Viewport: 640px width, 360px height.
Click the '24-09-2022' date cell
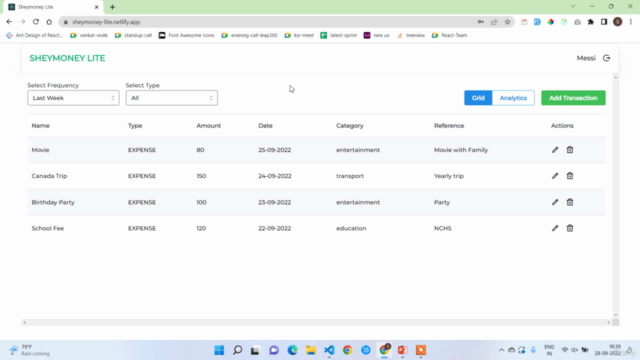[x=275, y=176]
